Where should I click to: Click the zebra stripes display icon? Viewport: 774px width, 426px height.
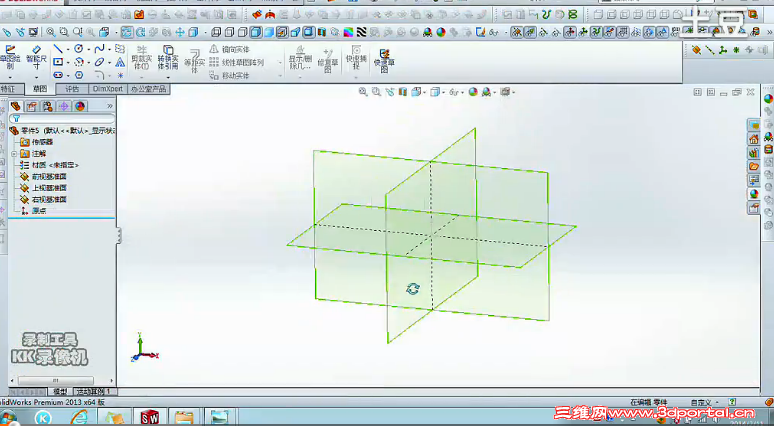pos(361,33)
